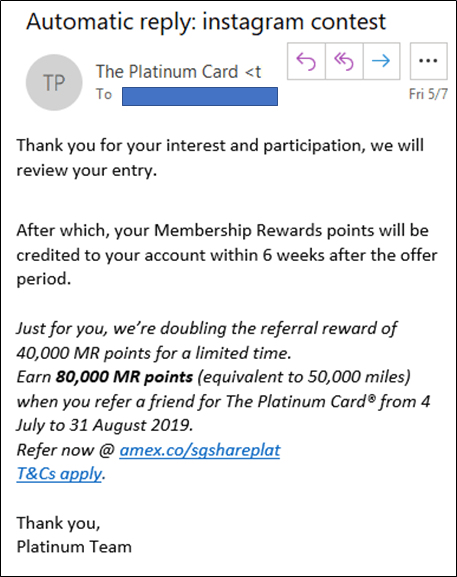457x577 pixels.
Task: Click the Reply All double-arrow icon
Action: click(344, 61)
